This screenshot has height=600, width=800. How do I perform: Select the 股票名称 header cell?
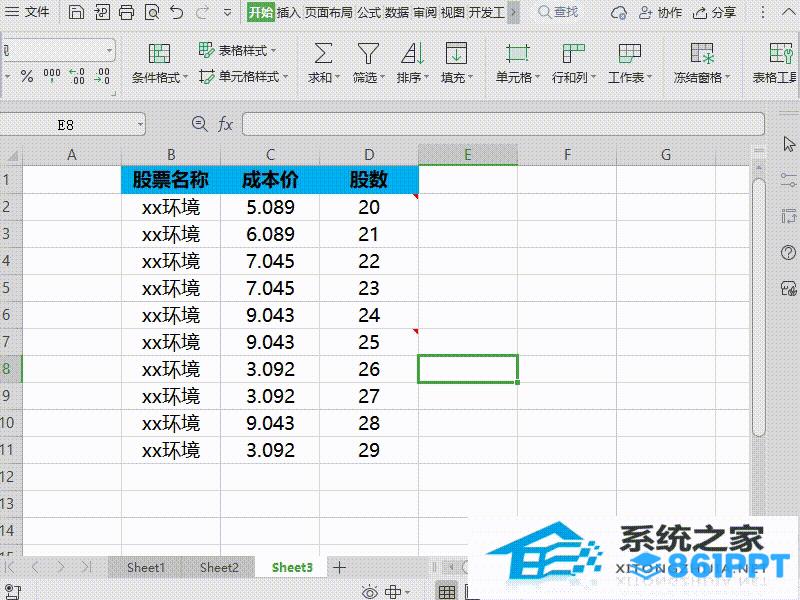171,180
